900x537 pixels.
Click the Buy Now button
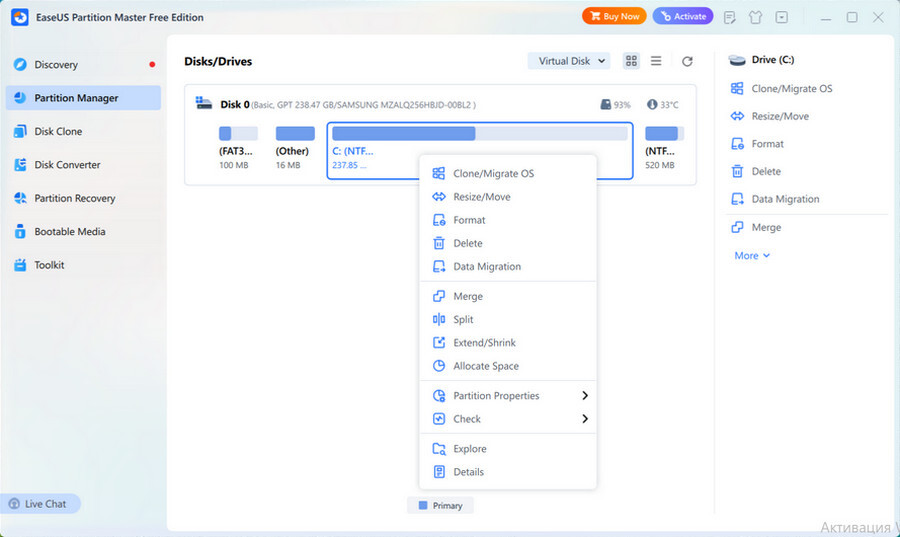tap(614, 16)
